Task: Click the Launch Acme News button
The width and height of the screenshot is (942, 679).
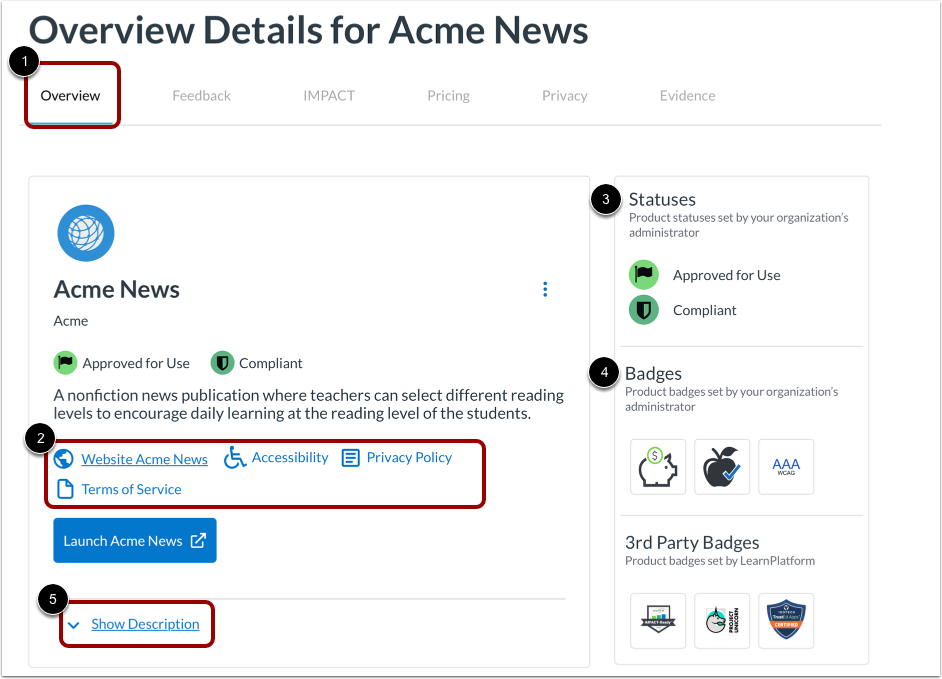Action: point(135,540)
